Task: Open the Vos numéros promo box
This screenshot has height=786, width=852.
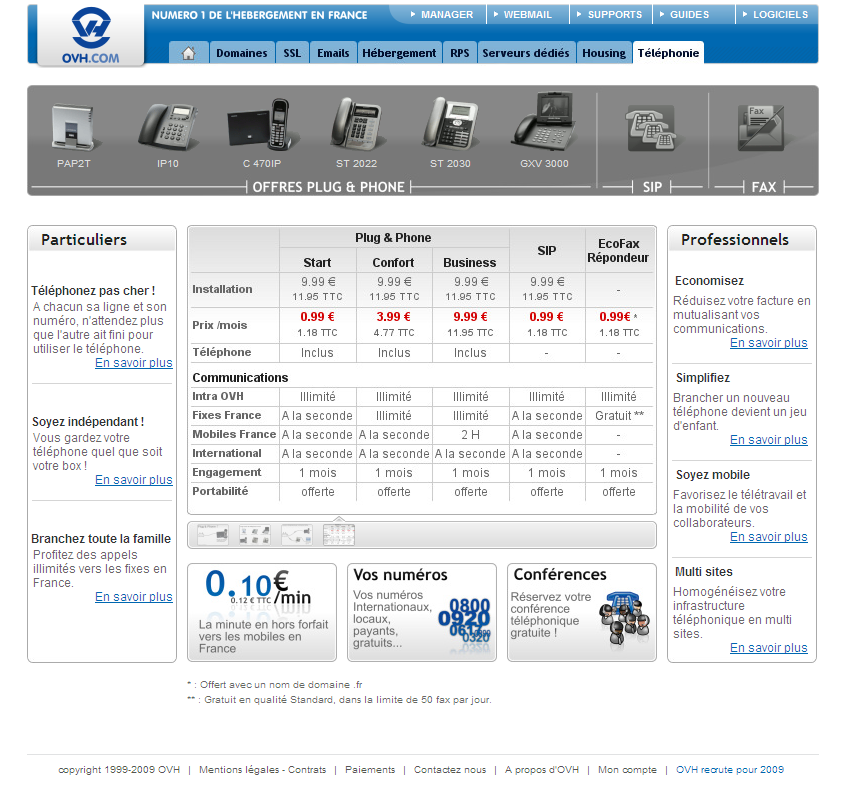Action: point(422,612)
